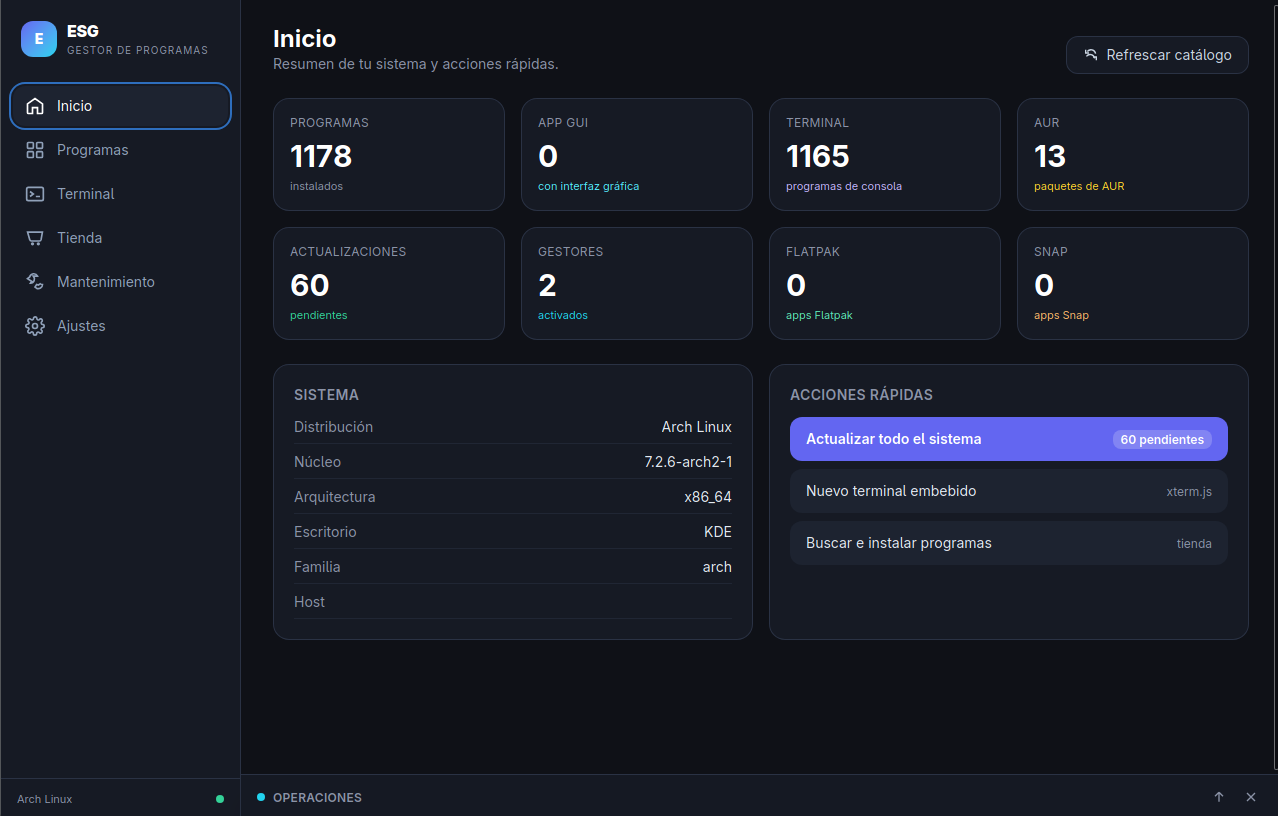Open the ACTUALIZACIONES 60 pendientes card
The height and width of the screenshot is (816, 1278).
[389, 283]
